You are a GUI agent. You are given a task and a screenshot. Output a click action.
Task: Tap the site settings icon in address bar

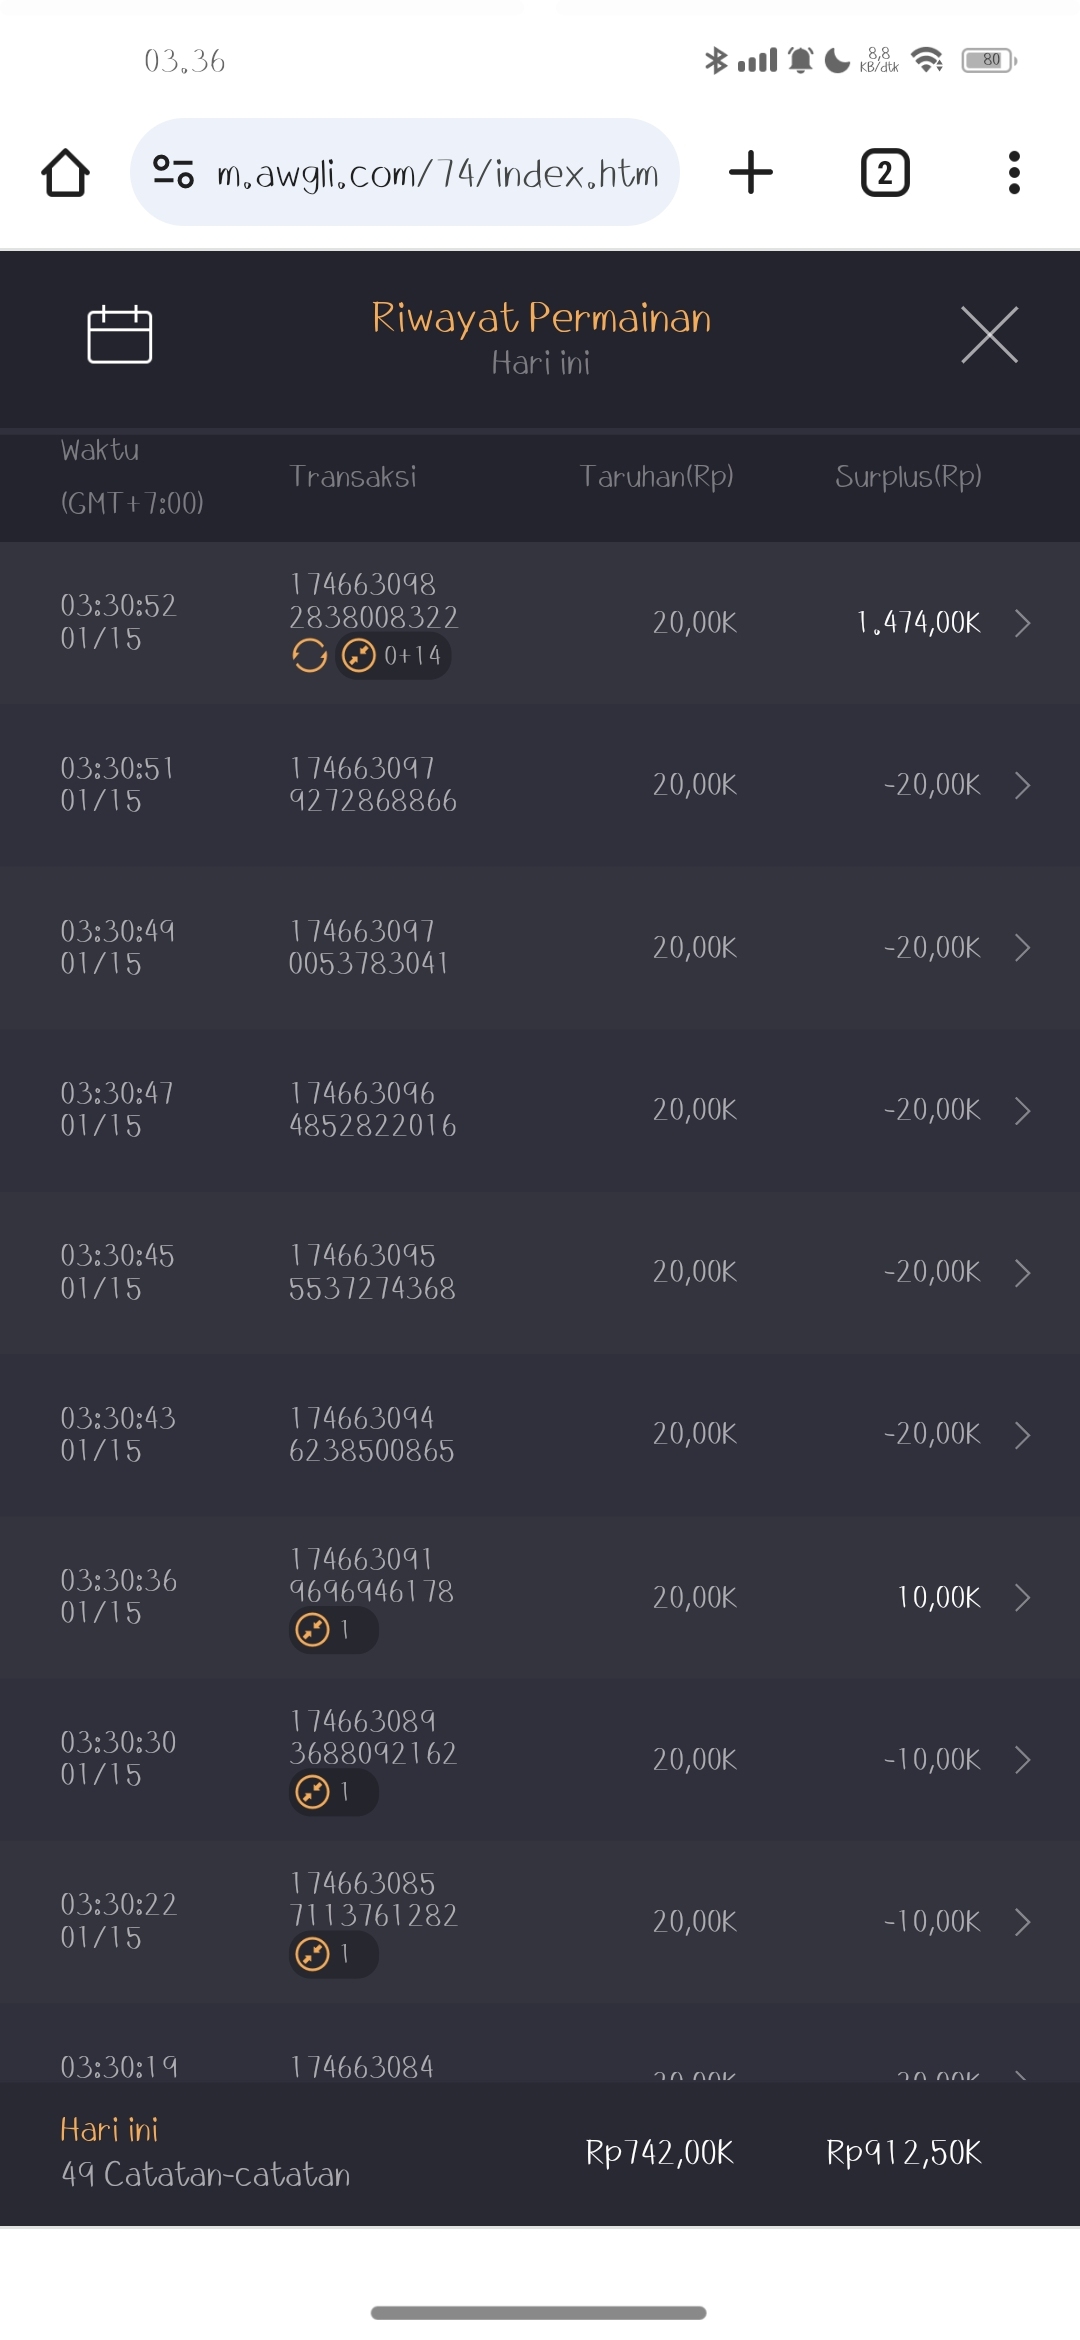[x=173, y=173]
